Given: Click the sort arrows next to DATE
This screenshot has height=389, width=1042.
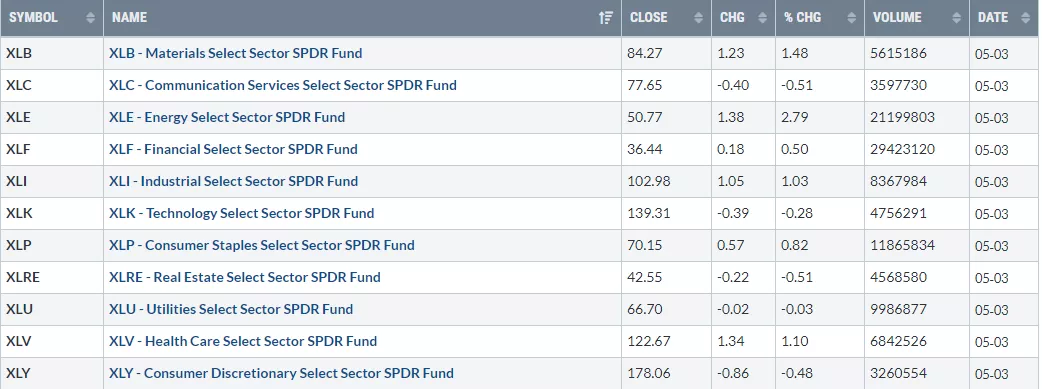Looking at the screenshot, I should (x=1025, y=18).
